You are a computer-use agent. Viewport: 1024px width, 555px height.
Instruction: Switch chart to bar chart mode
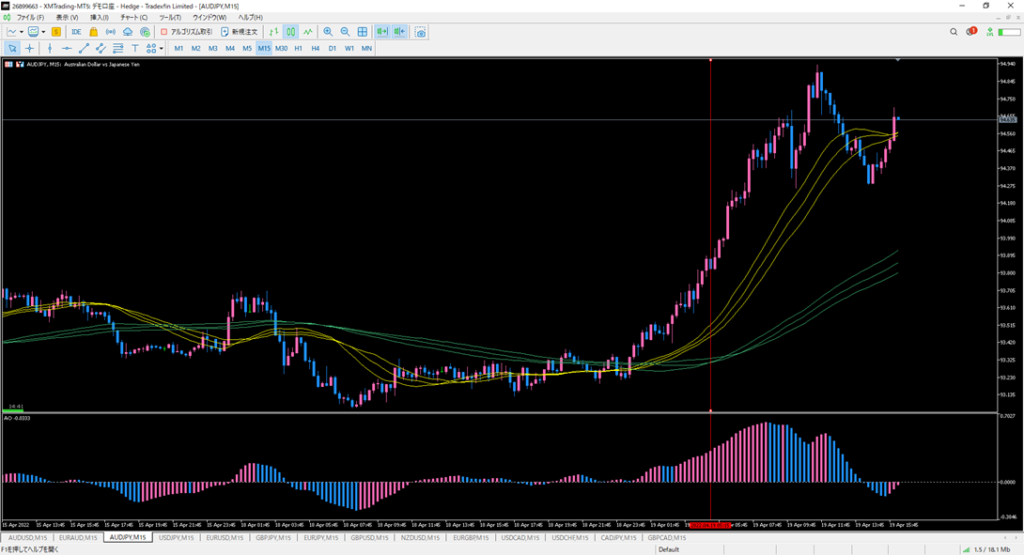(x=274, y=32)
